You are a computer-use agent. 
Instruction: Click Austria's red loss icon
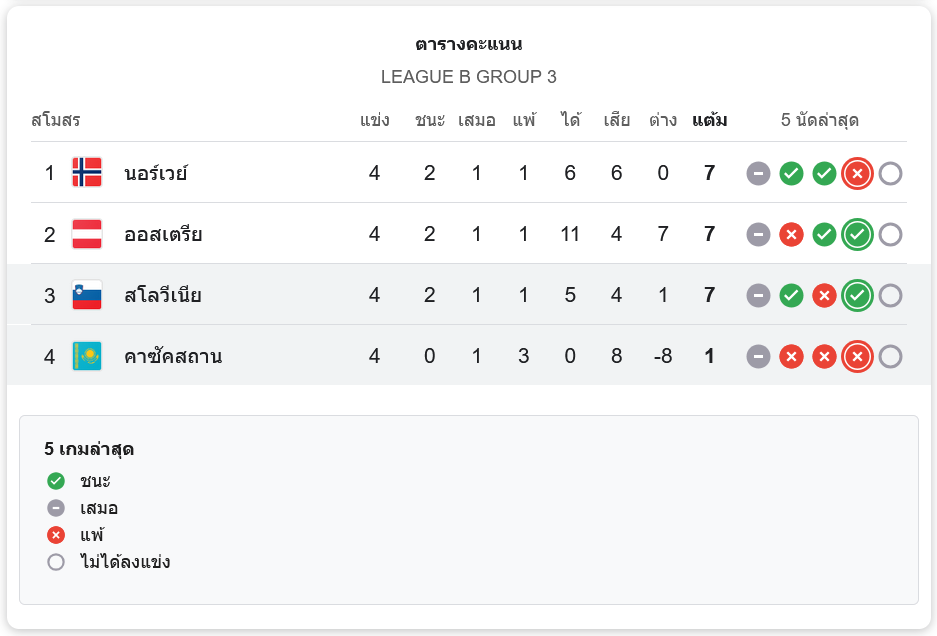pyautogui.click(x=791, y=235)
